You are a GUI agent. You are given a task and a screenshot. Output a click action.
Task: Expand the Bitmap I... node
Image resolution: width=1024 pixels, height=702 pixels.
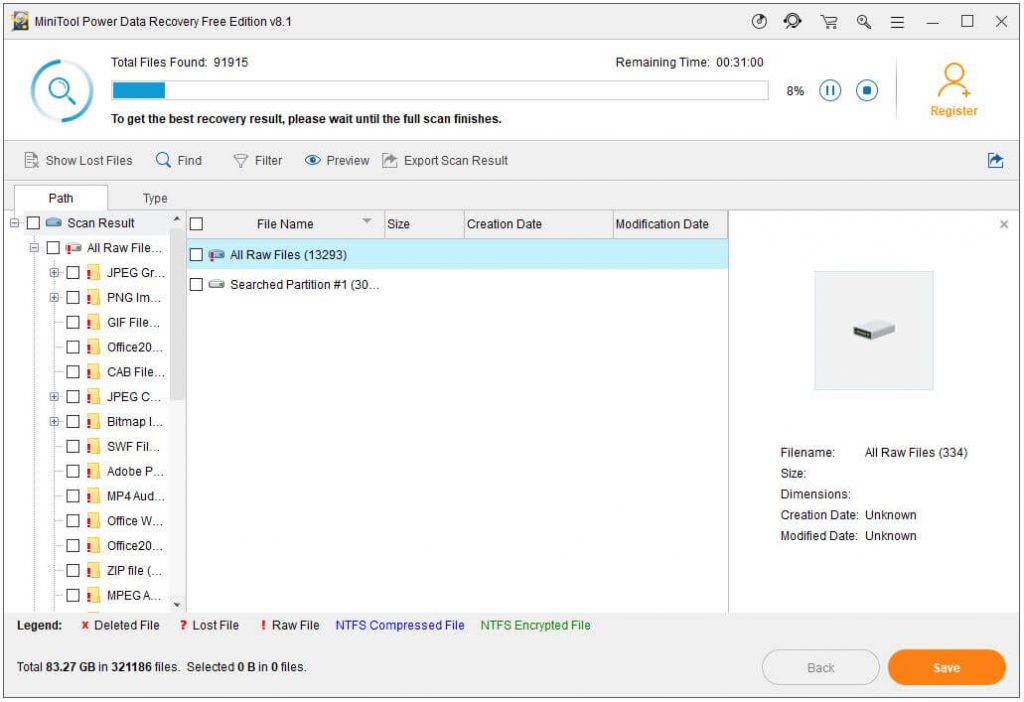tap(54, 422)
